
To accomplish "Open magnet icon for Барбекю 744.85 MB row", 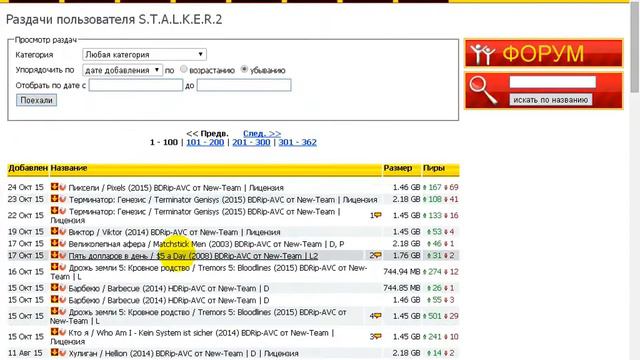I will click(62, 288).
